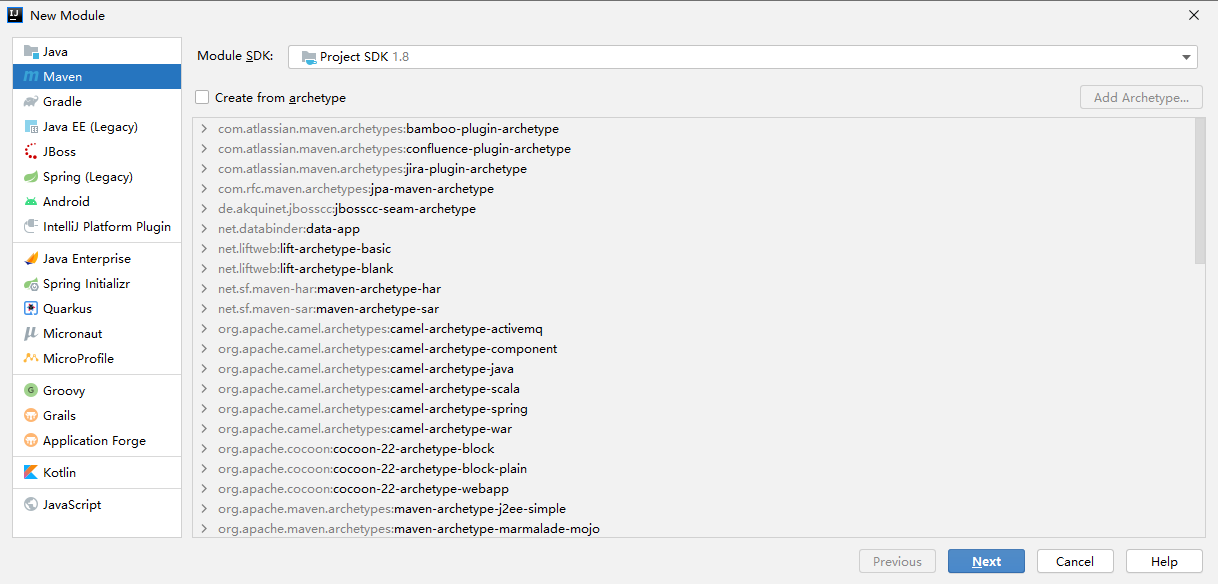Expand the maven-archetype-har entry

click(x=204, y=289)
